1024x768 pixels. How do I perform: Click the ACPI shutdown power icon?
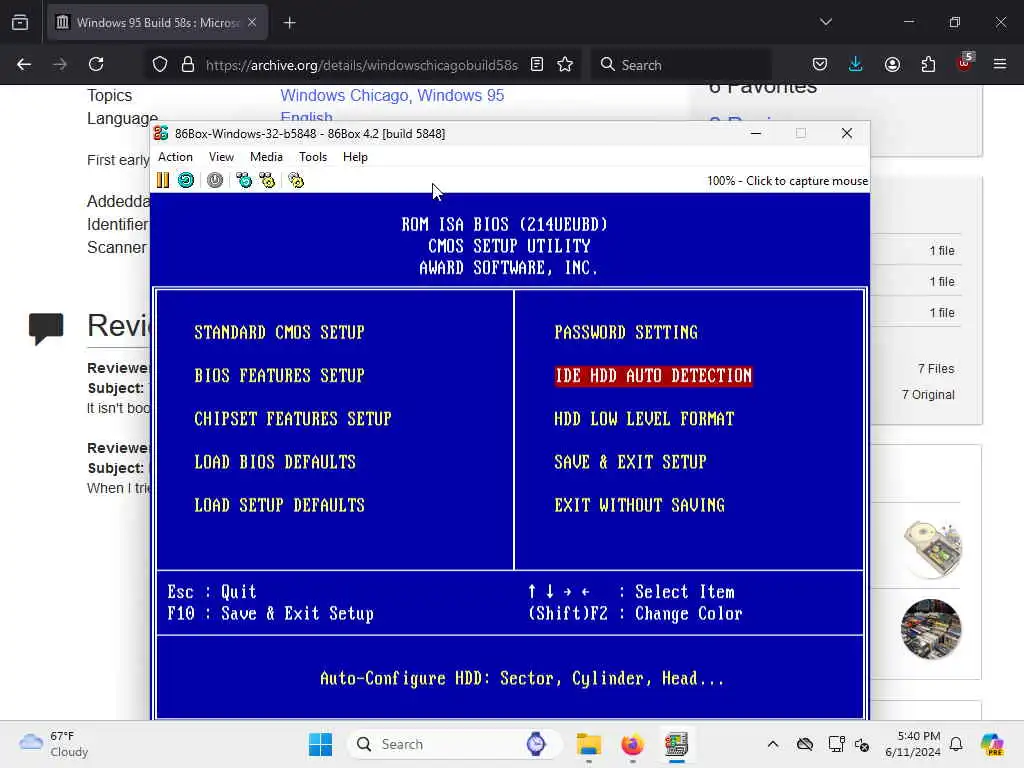(x=215, y=180)
